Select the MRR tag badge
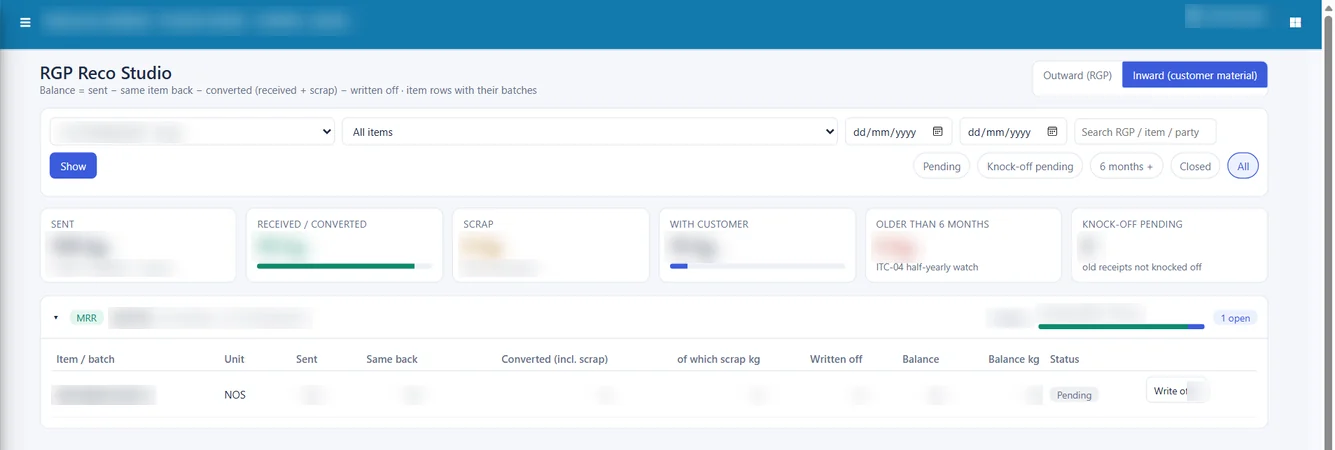 coord(87,318)
